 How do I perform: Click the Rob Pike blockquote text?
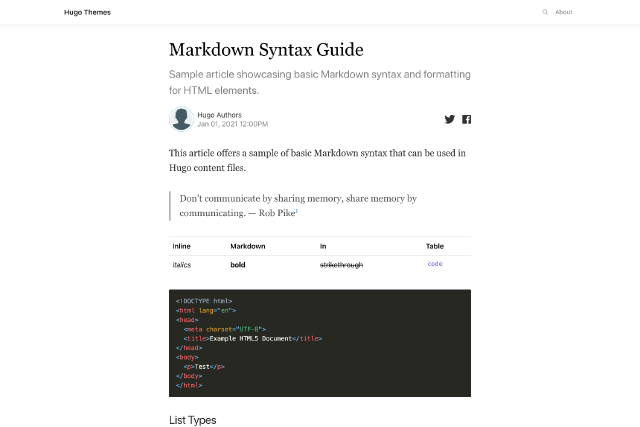click(x=298, y=205)
